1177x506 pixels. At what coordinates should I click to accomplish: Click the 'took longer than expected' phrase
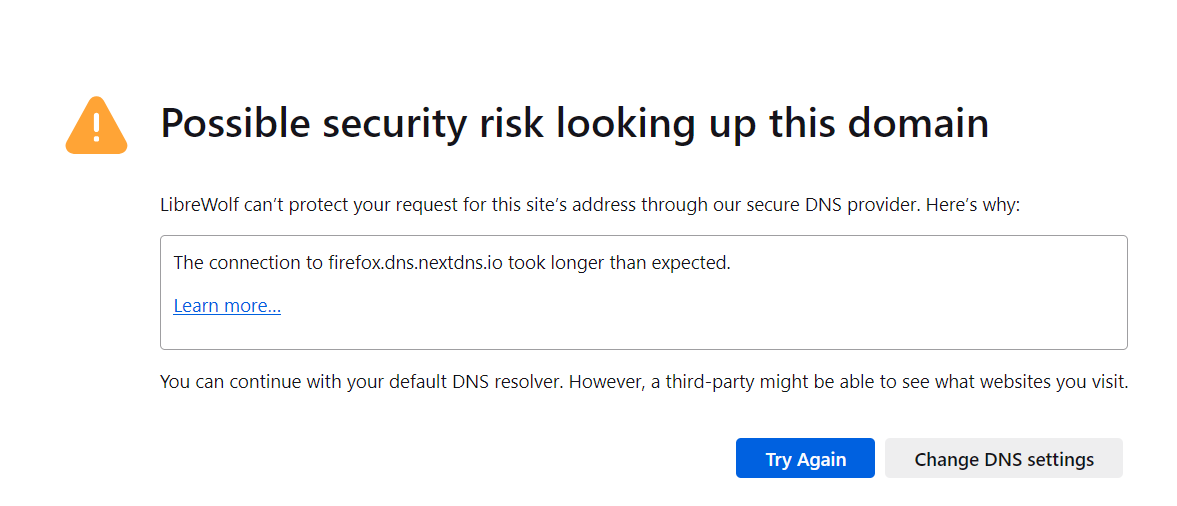(619, 263)
